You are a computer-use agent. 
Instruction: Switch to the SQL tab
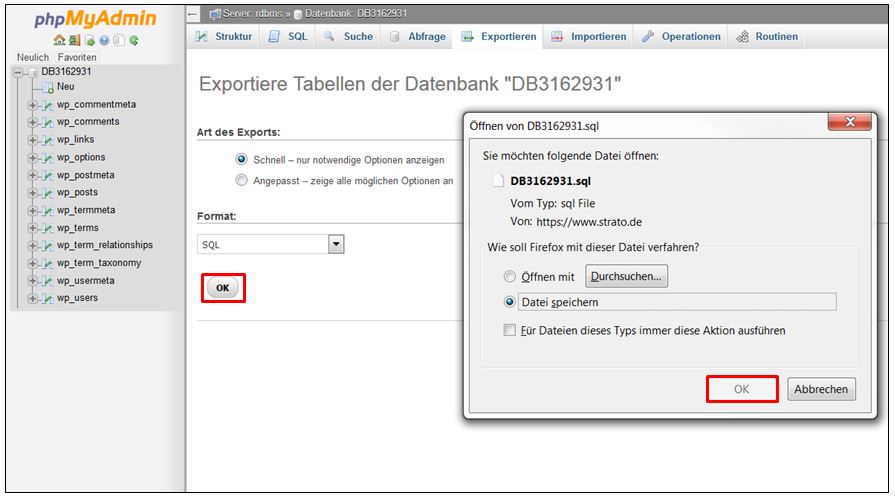pos(288,37)
